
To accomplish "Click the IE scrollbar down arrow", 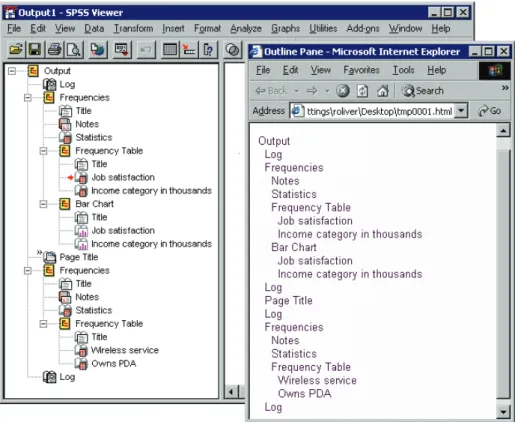I will tap(503, 412).
